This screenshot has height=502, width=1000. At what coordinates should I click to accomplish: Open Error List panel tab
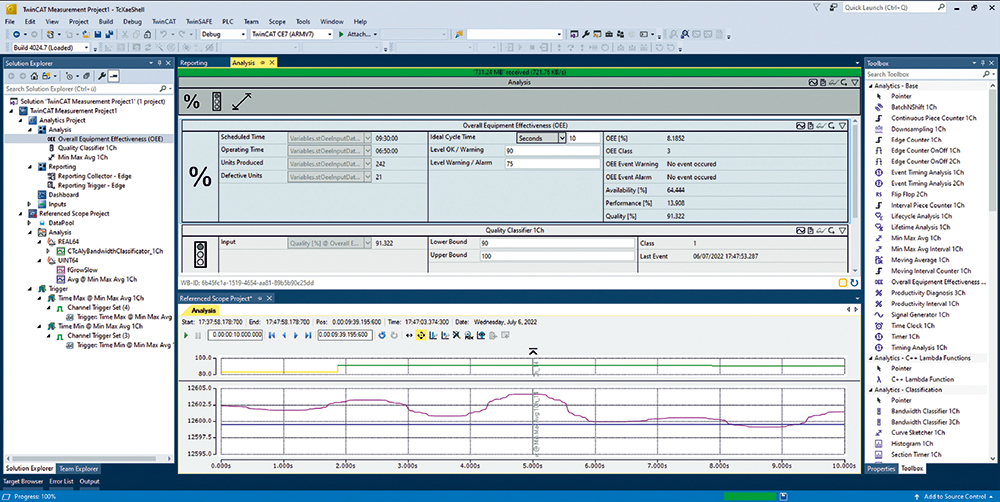point(61,482)
